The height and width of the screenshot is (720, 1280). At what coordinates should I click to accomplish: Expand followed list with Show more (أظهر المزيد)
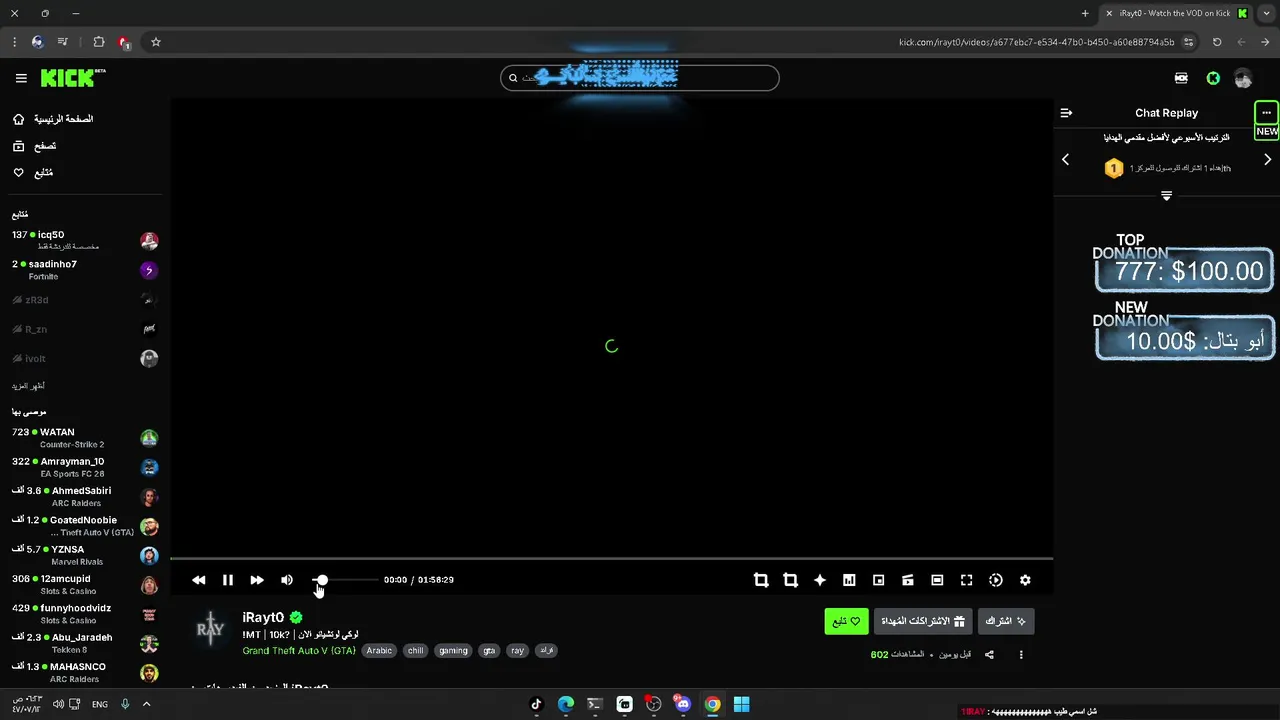coord(28,386)
